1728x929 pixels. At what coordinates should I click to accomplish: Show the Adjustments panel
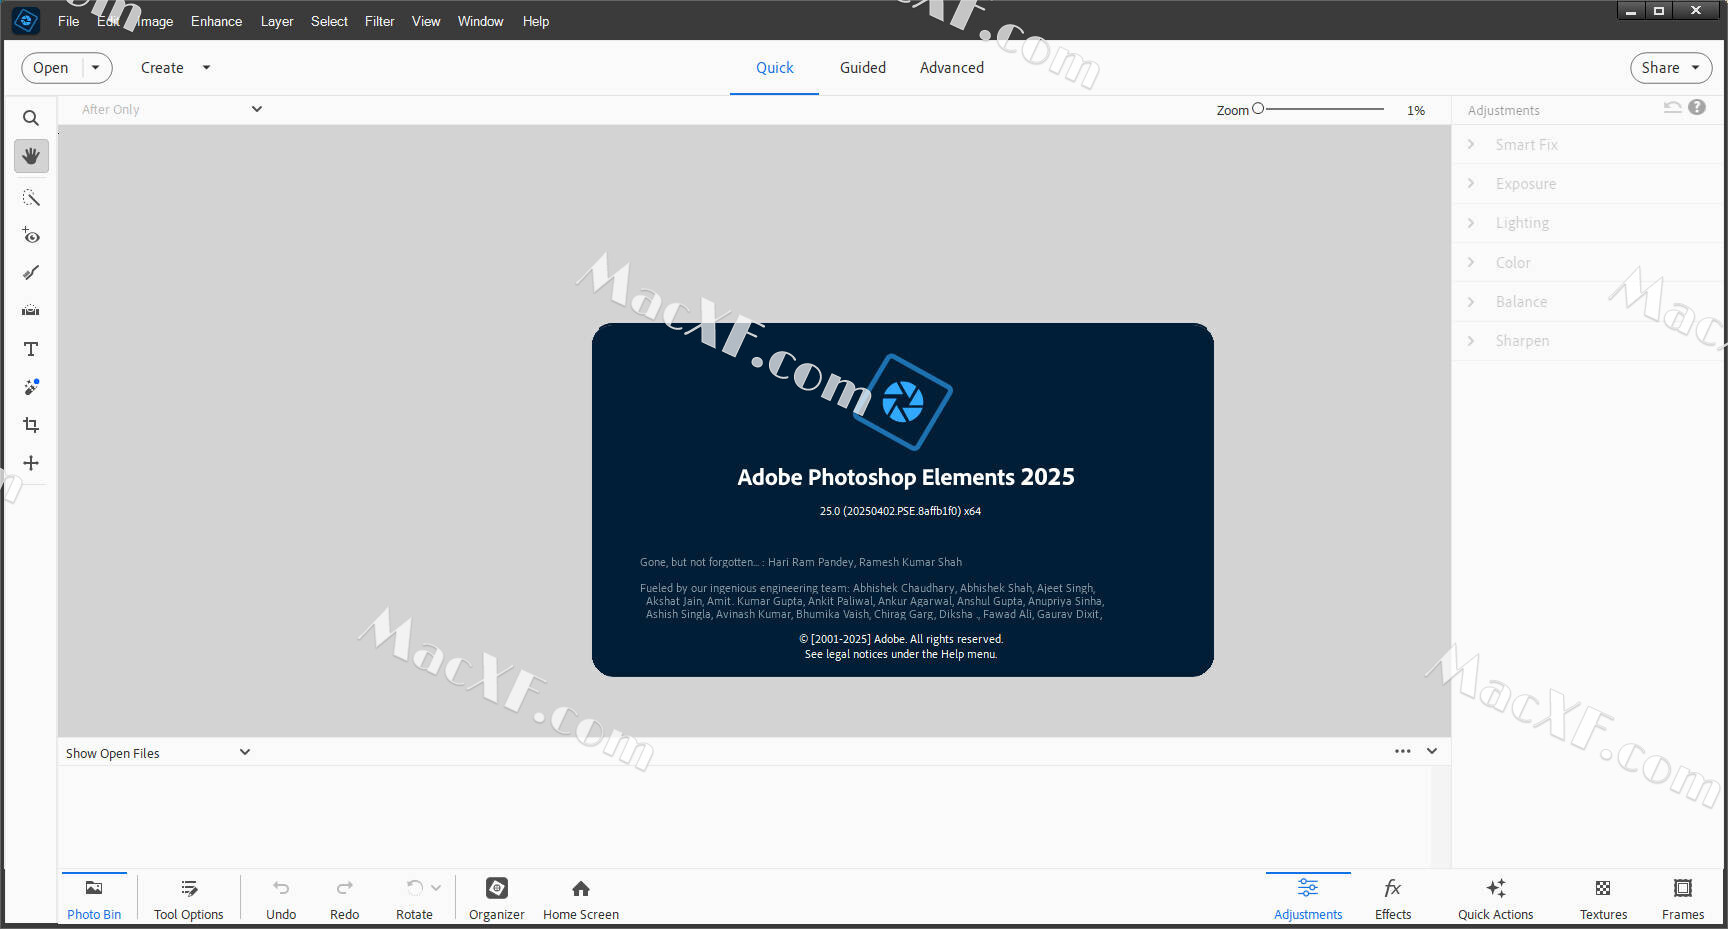pos(1308,899)
